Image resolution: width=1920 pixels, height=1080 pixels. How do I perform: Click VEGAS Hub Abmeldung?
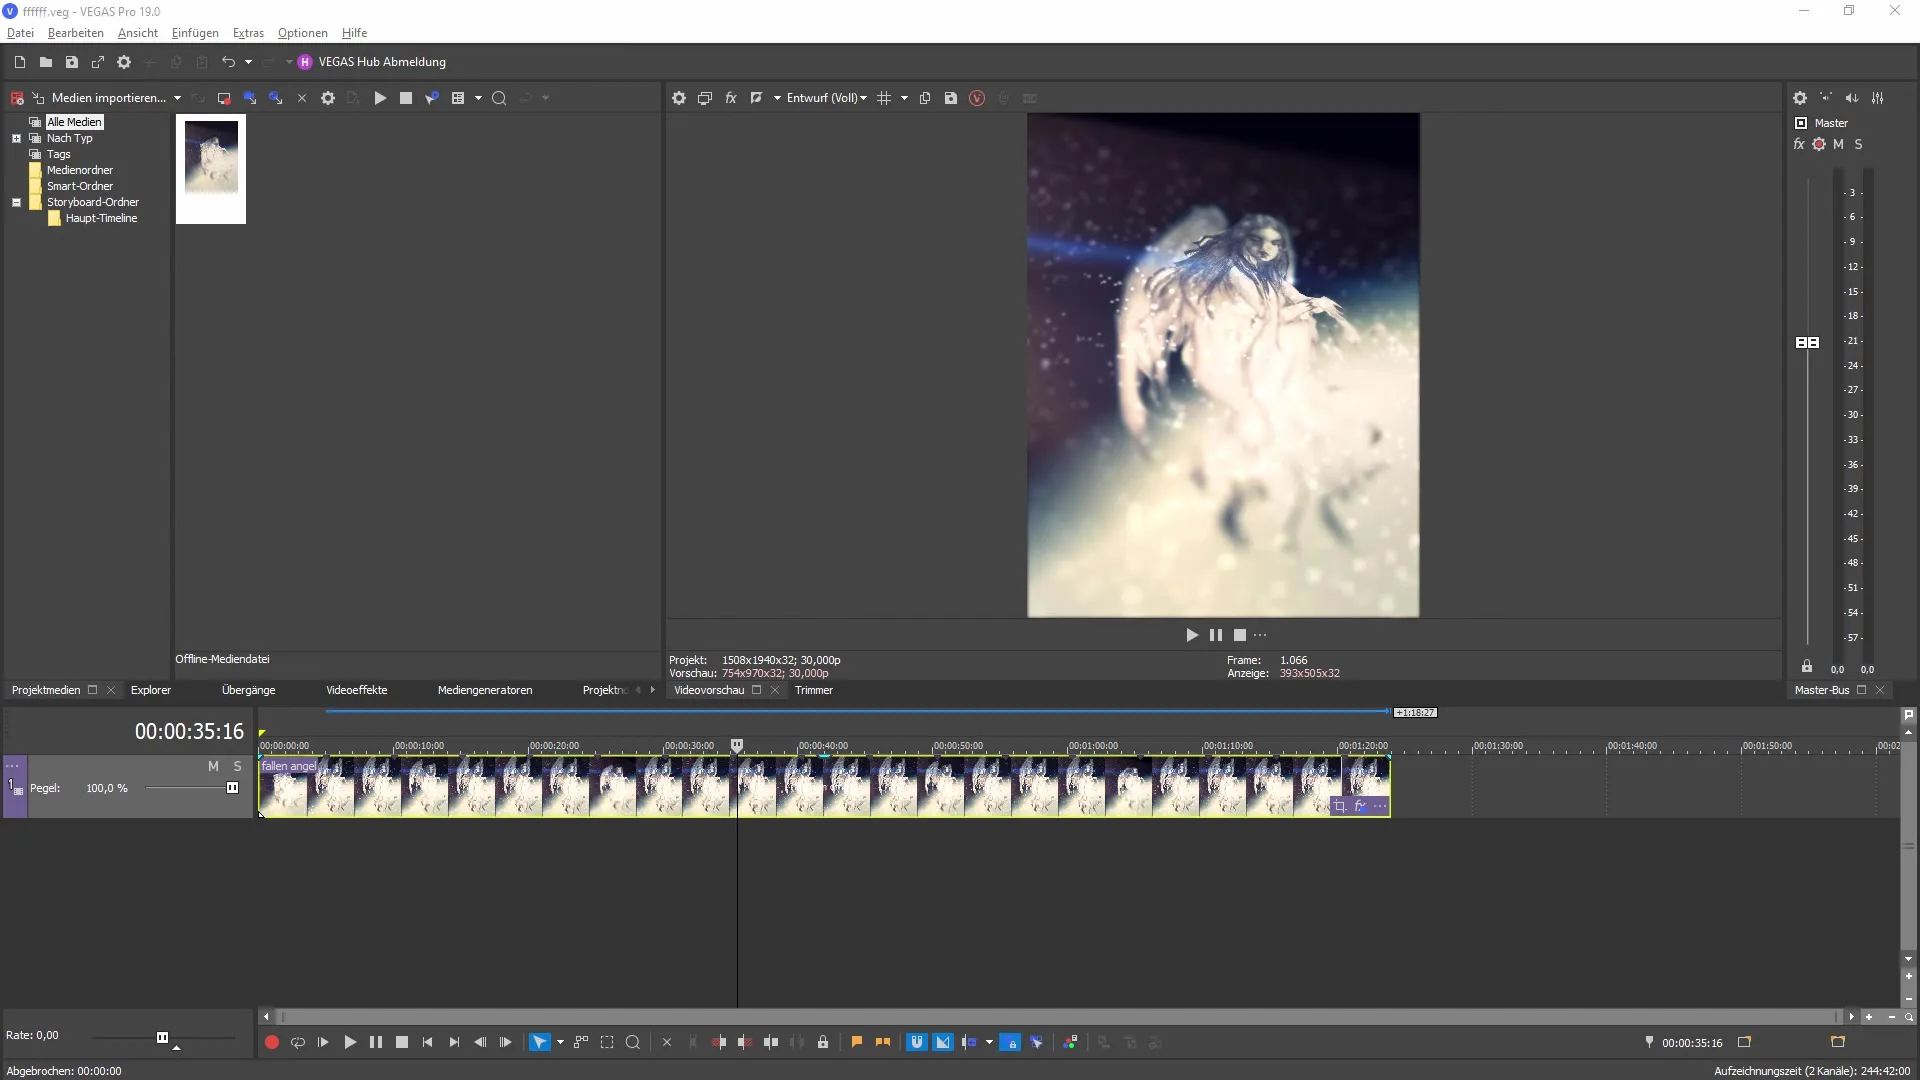[372, 62]
